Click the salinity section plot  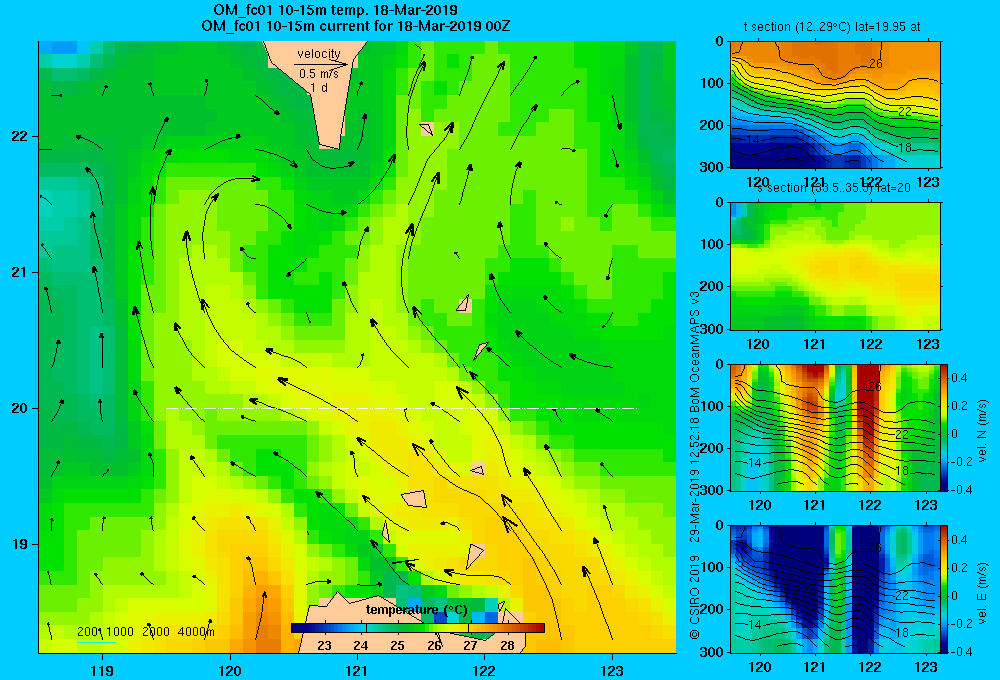pos(835,266)
